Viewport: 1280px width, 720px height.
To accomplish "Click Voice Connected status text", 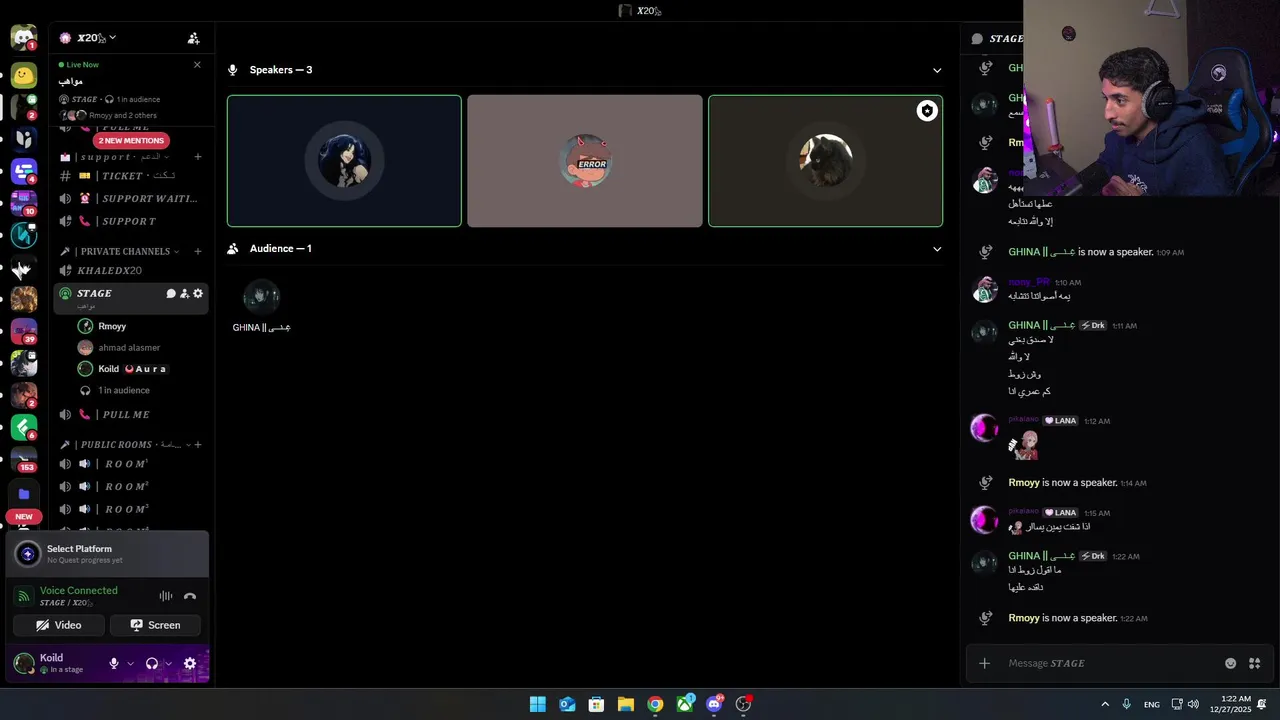I will (x=79, y=590).
